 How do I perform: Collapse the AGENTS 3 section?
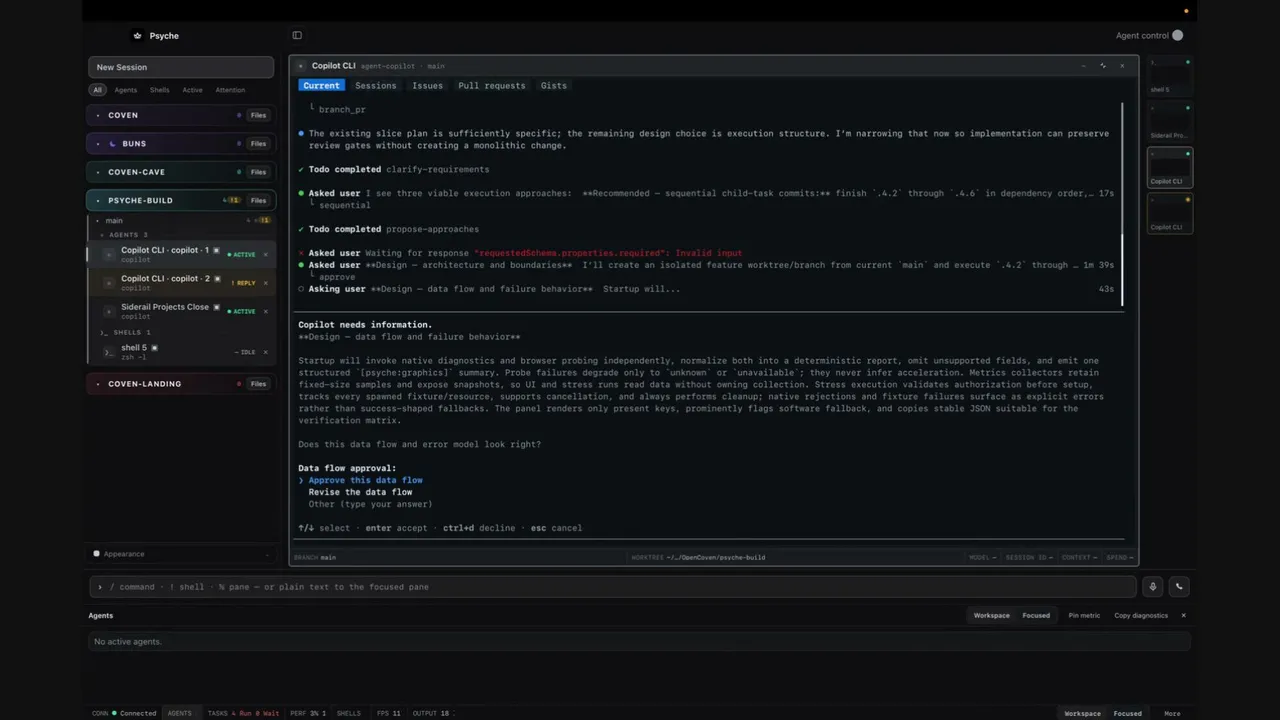(128, 235)
